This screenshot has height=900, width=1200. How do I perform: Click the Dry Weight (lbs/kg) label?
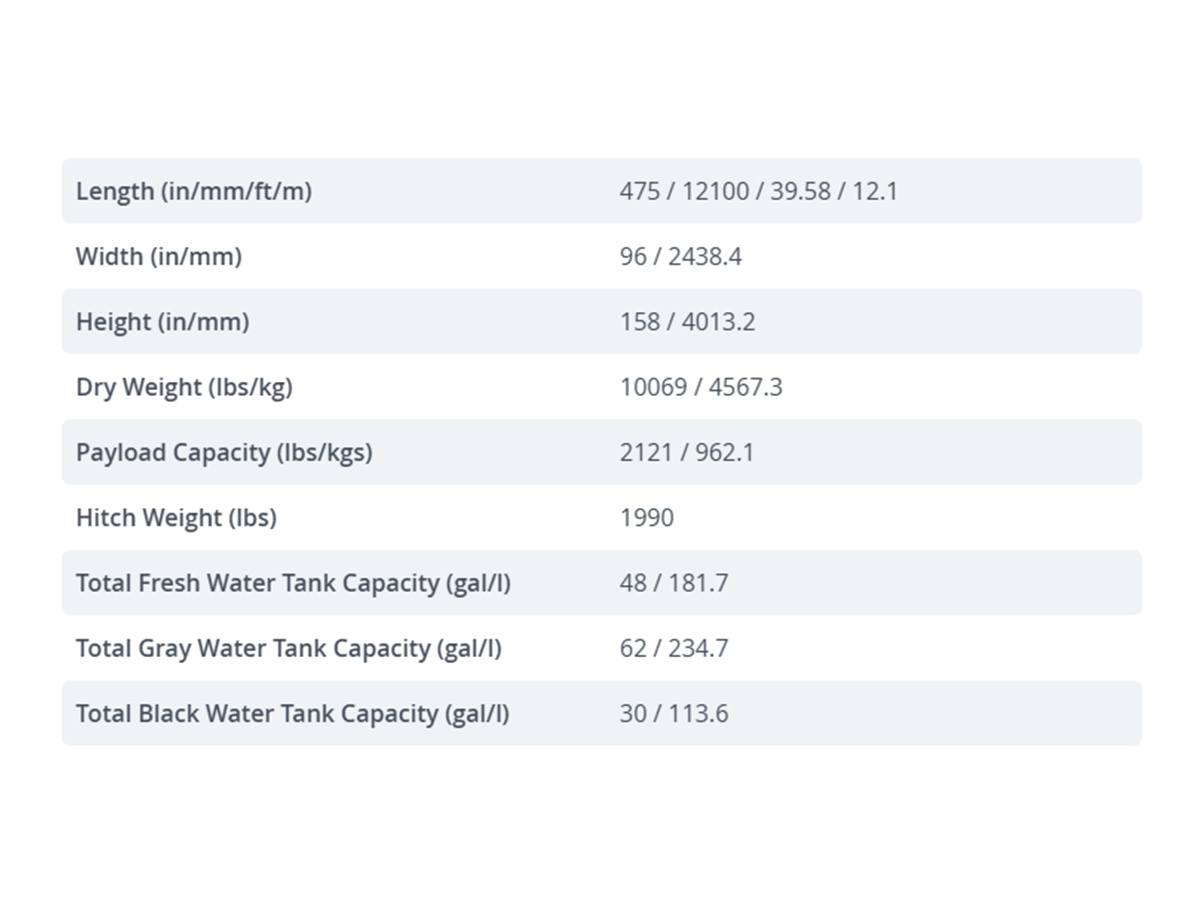(184, 387)
